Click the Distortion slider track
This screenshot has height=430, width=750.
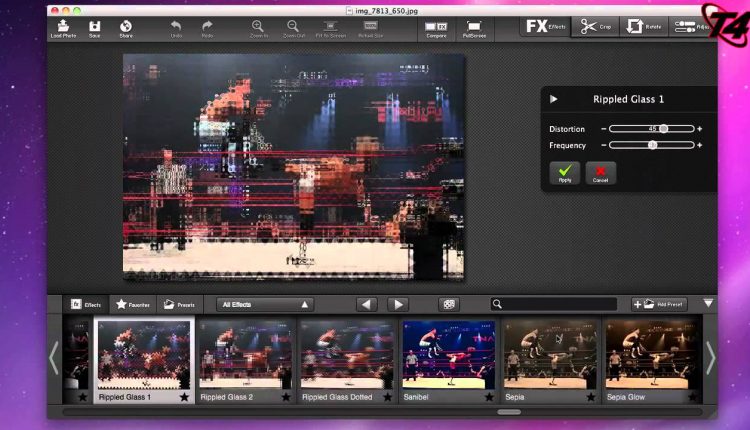pyautogui.click(x=651, y=129)
